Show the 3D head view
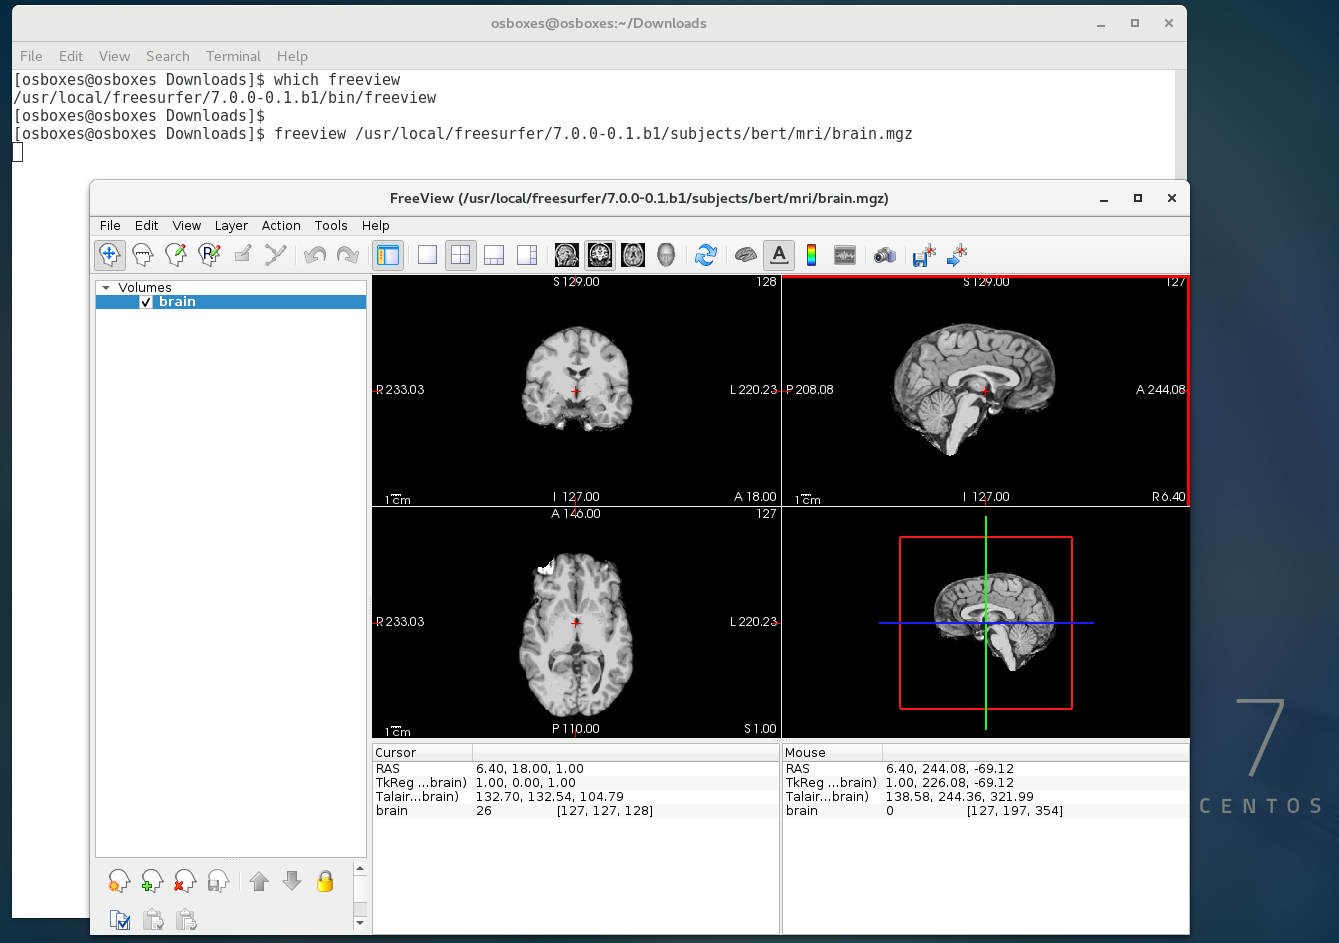This screenshot has height=943, width=1339. click(666, 255)
